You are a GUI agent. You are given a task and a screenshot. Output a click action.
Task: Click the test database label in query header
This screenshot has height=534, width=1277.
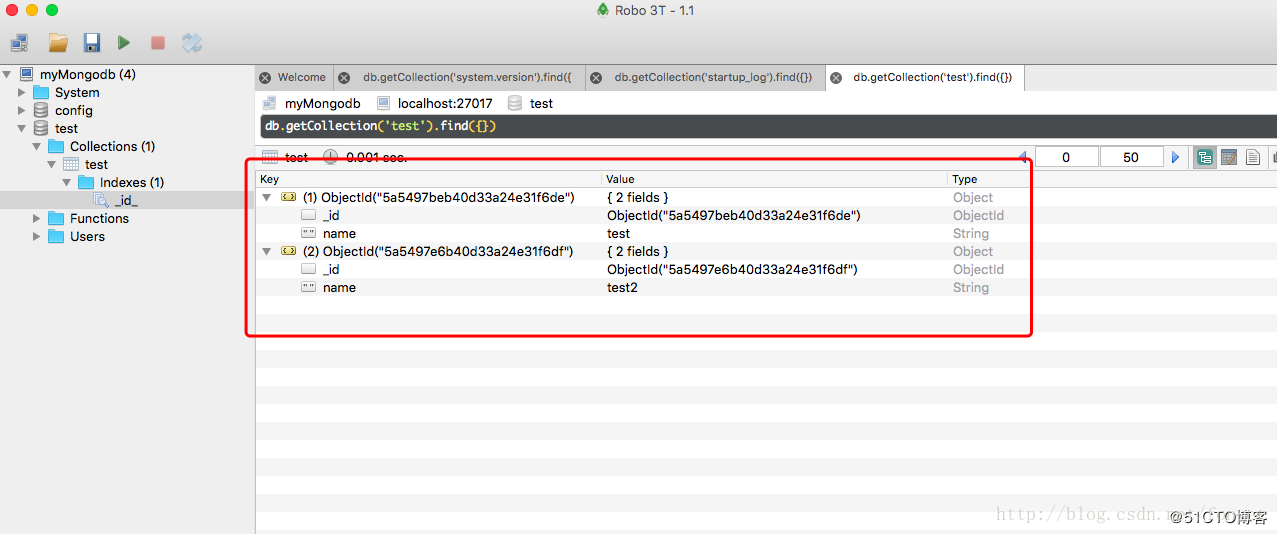tap(541, 103)
